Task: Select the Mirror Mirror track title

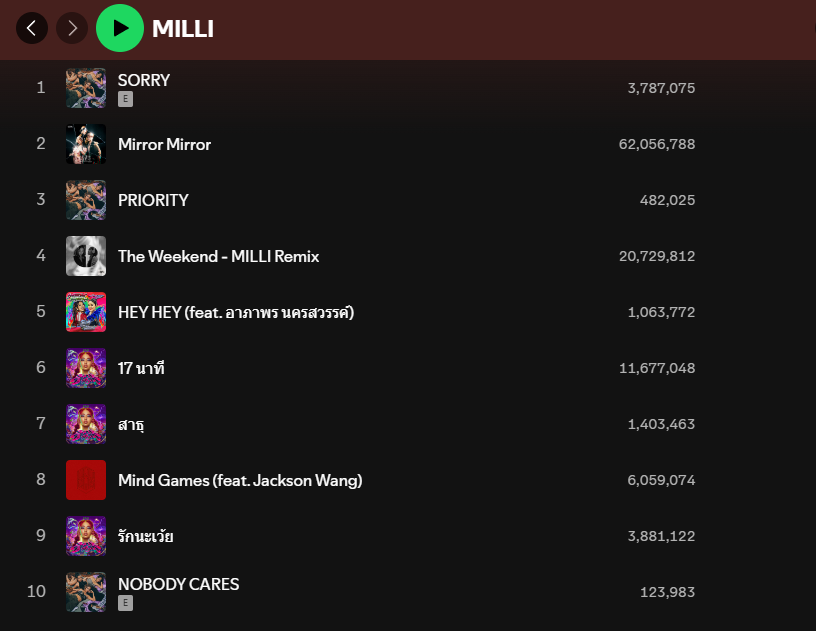Action: 164,144
